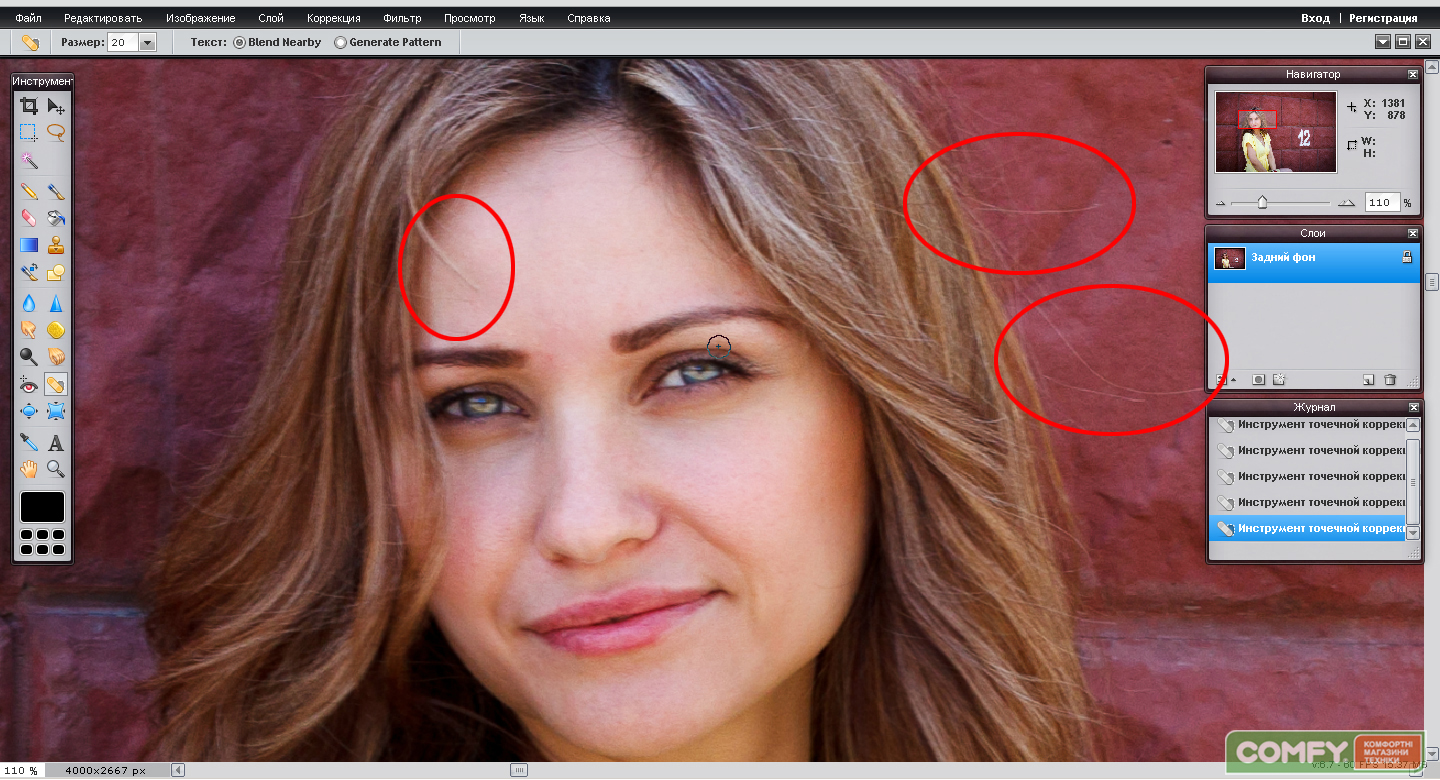Open the Фильтр menu
The width and height of the screenshot is (1440, 780).
(402, 18)
